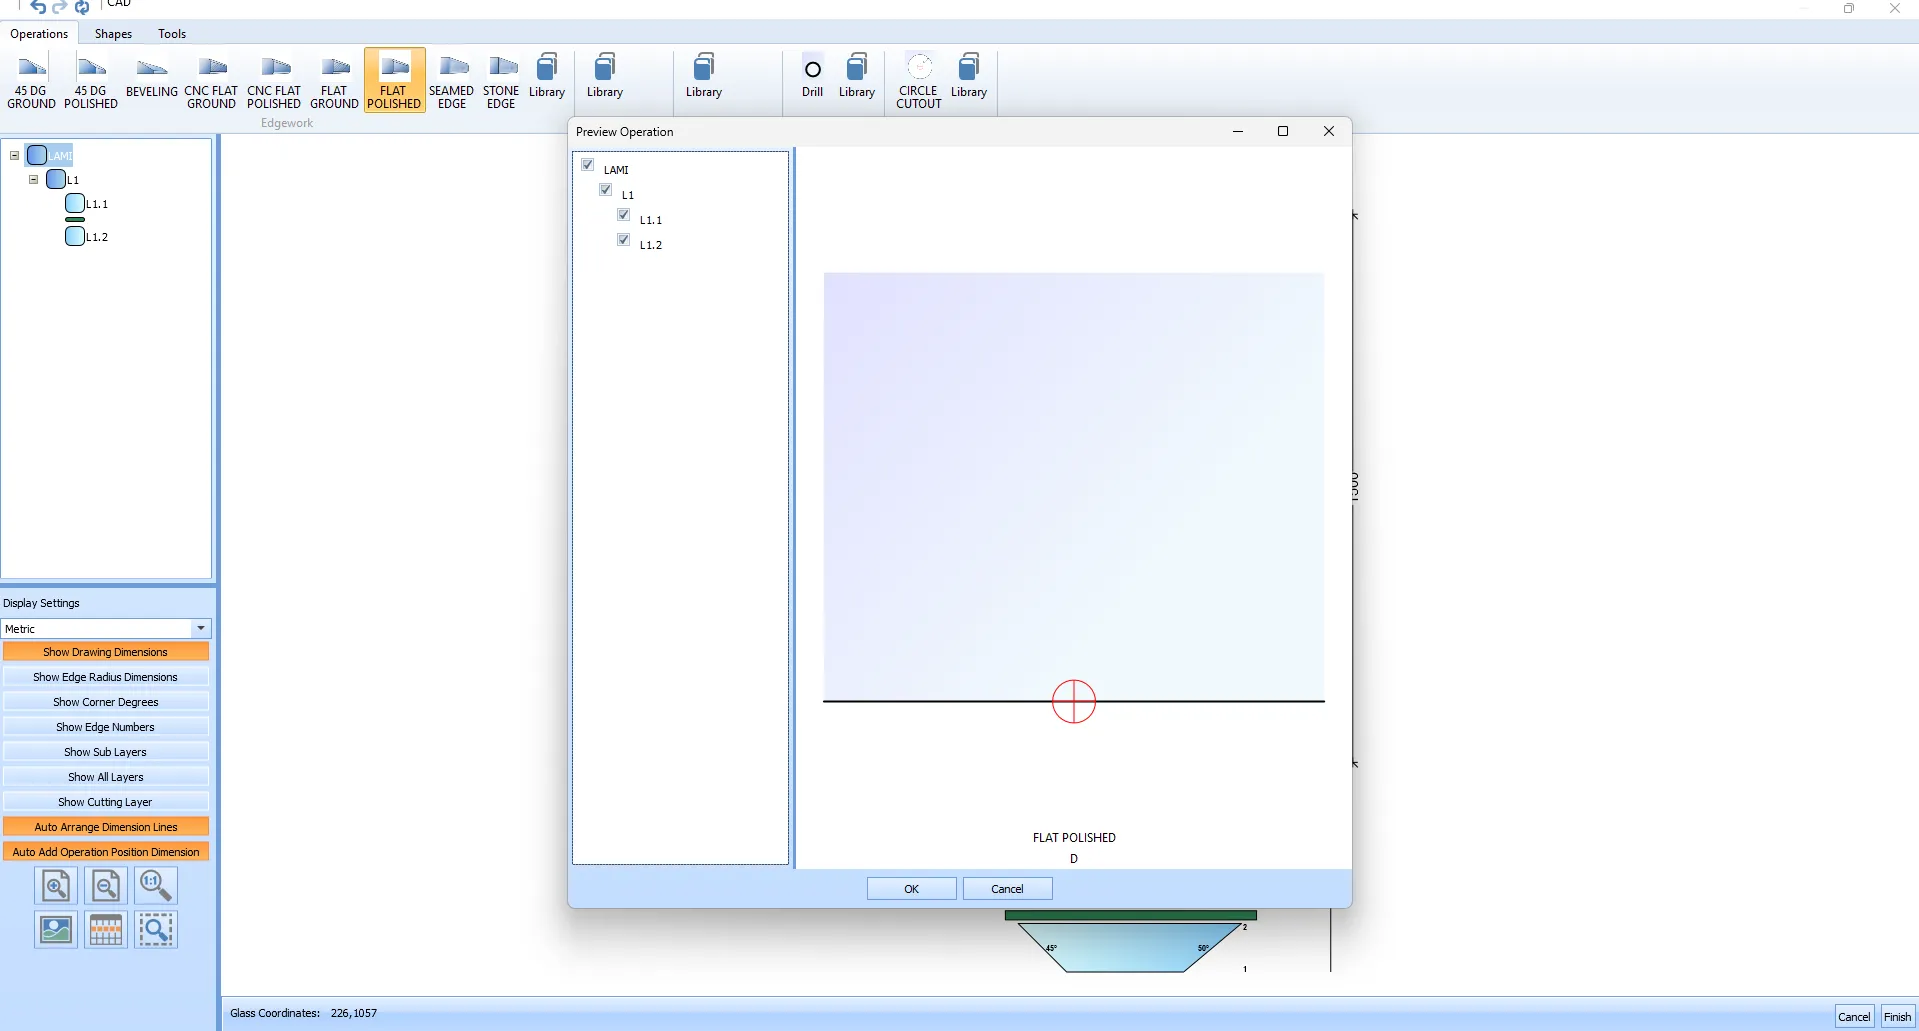The height and width of the screenshot is (1031, 1919).
Task: Click OK in Preview Operation dialog
Action: pyautogui.click(x=911, y=889)
